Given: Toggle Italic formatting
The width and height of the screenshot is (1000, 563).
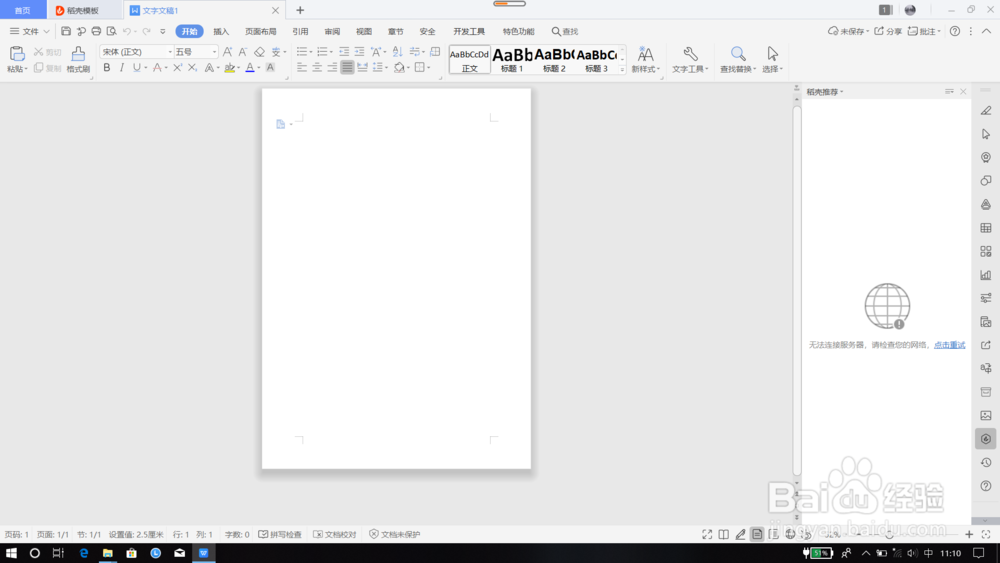Looking at the screenshot, I should point(122,68).
